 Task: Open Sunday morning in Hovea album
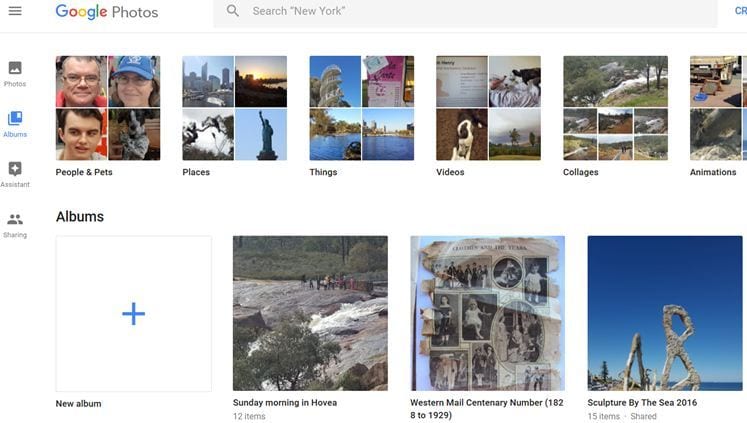[310, 313]
